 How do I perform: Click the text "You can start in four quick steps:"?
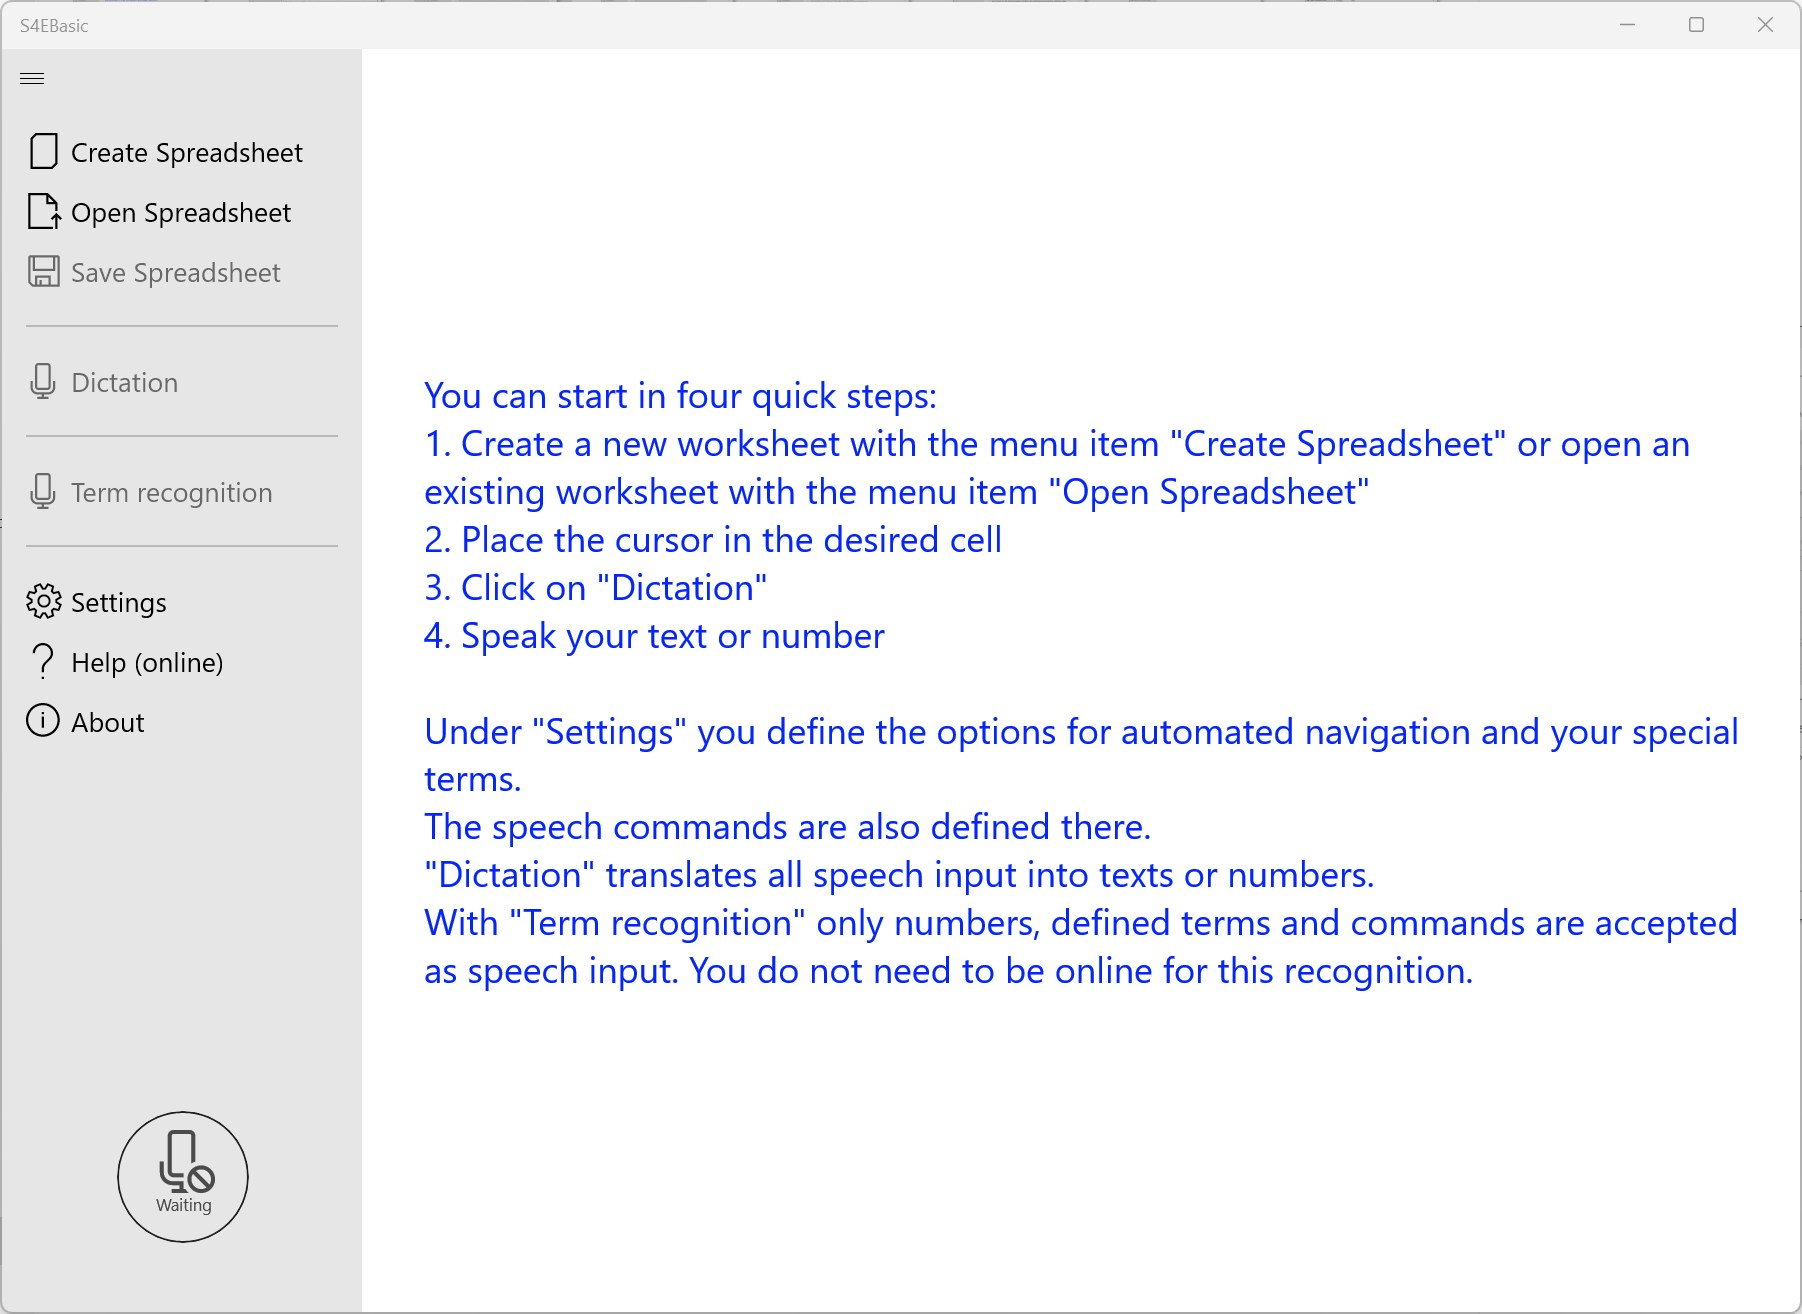pyautogui.click(x=680, y=396)
